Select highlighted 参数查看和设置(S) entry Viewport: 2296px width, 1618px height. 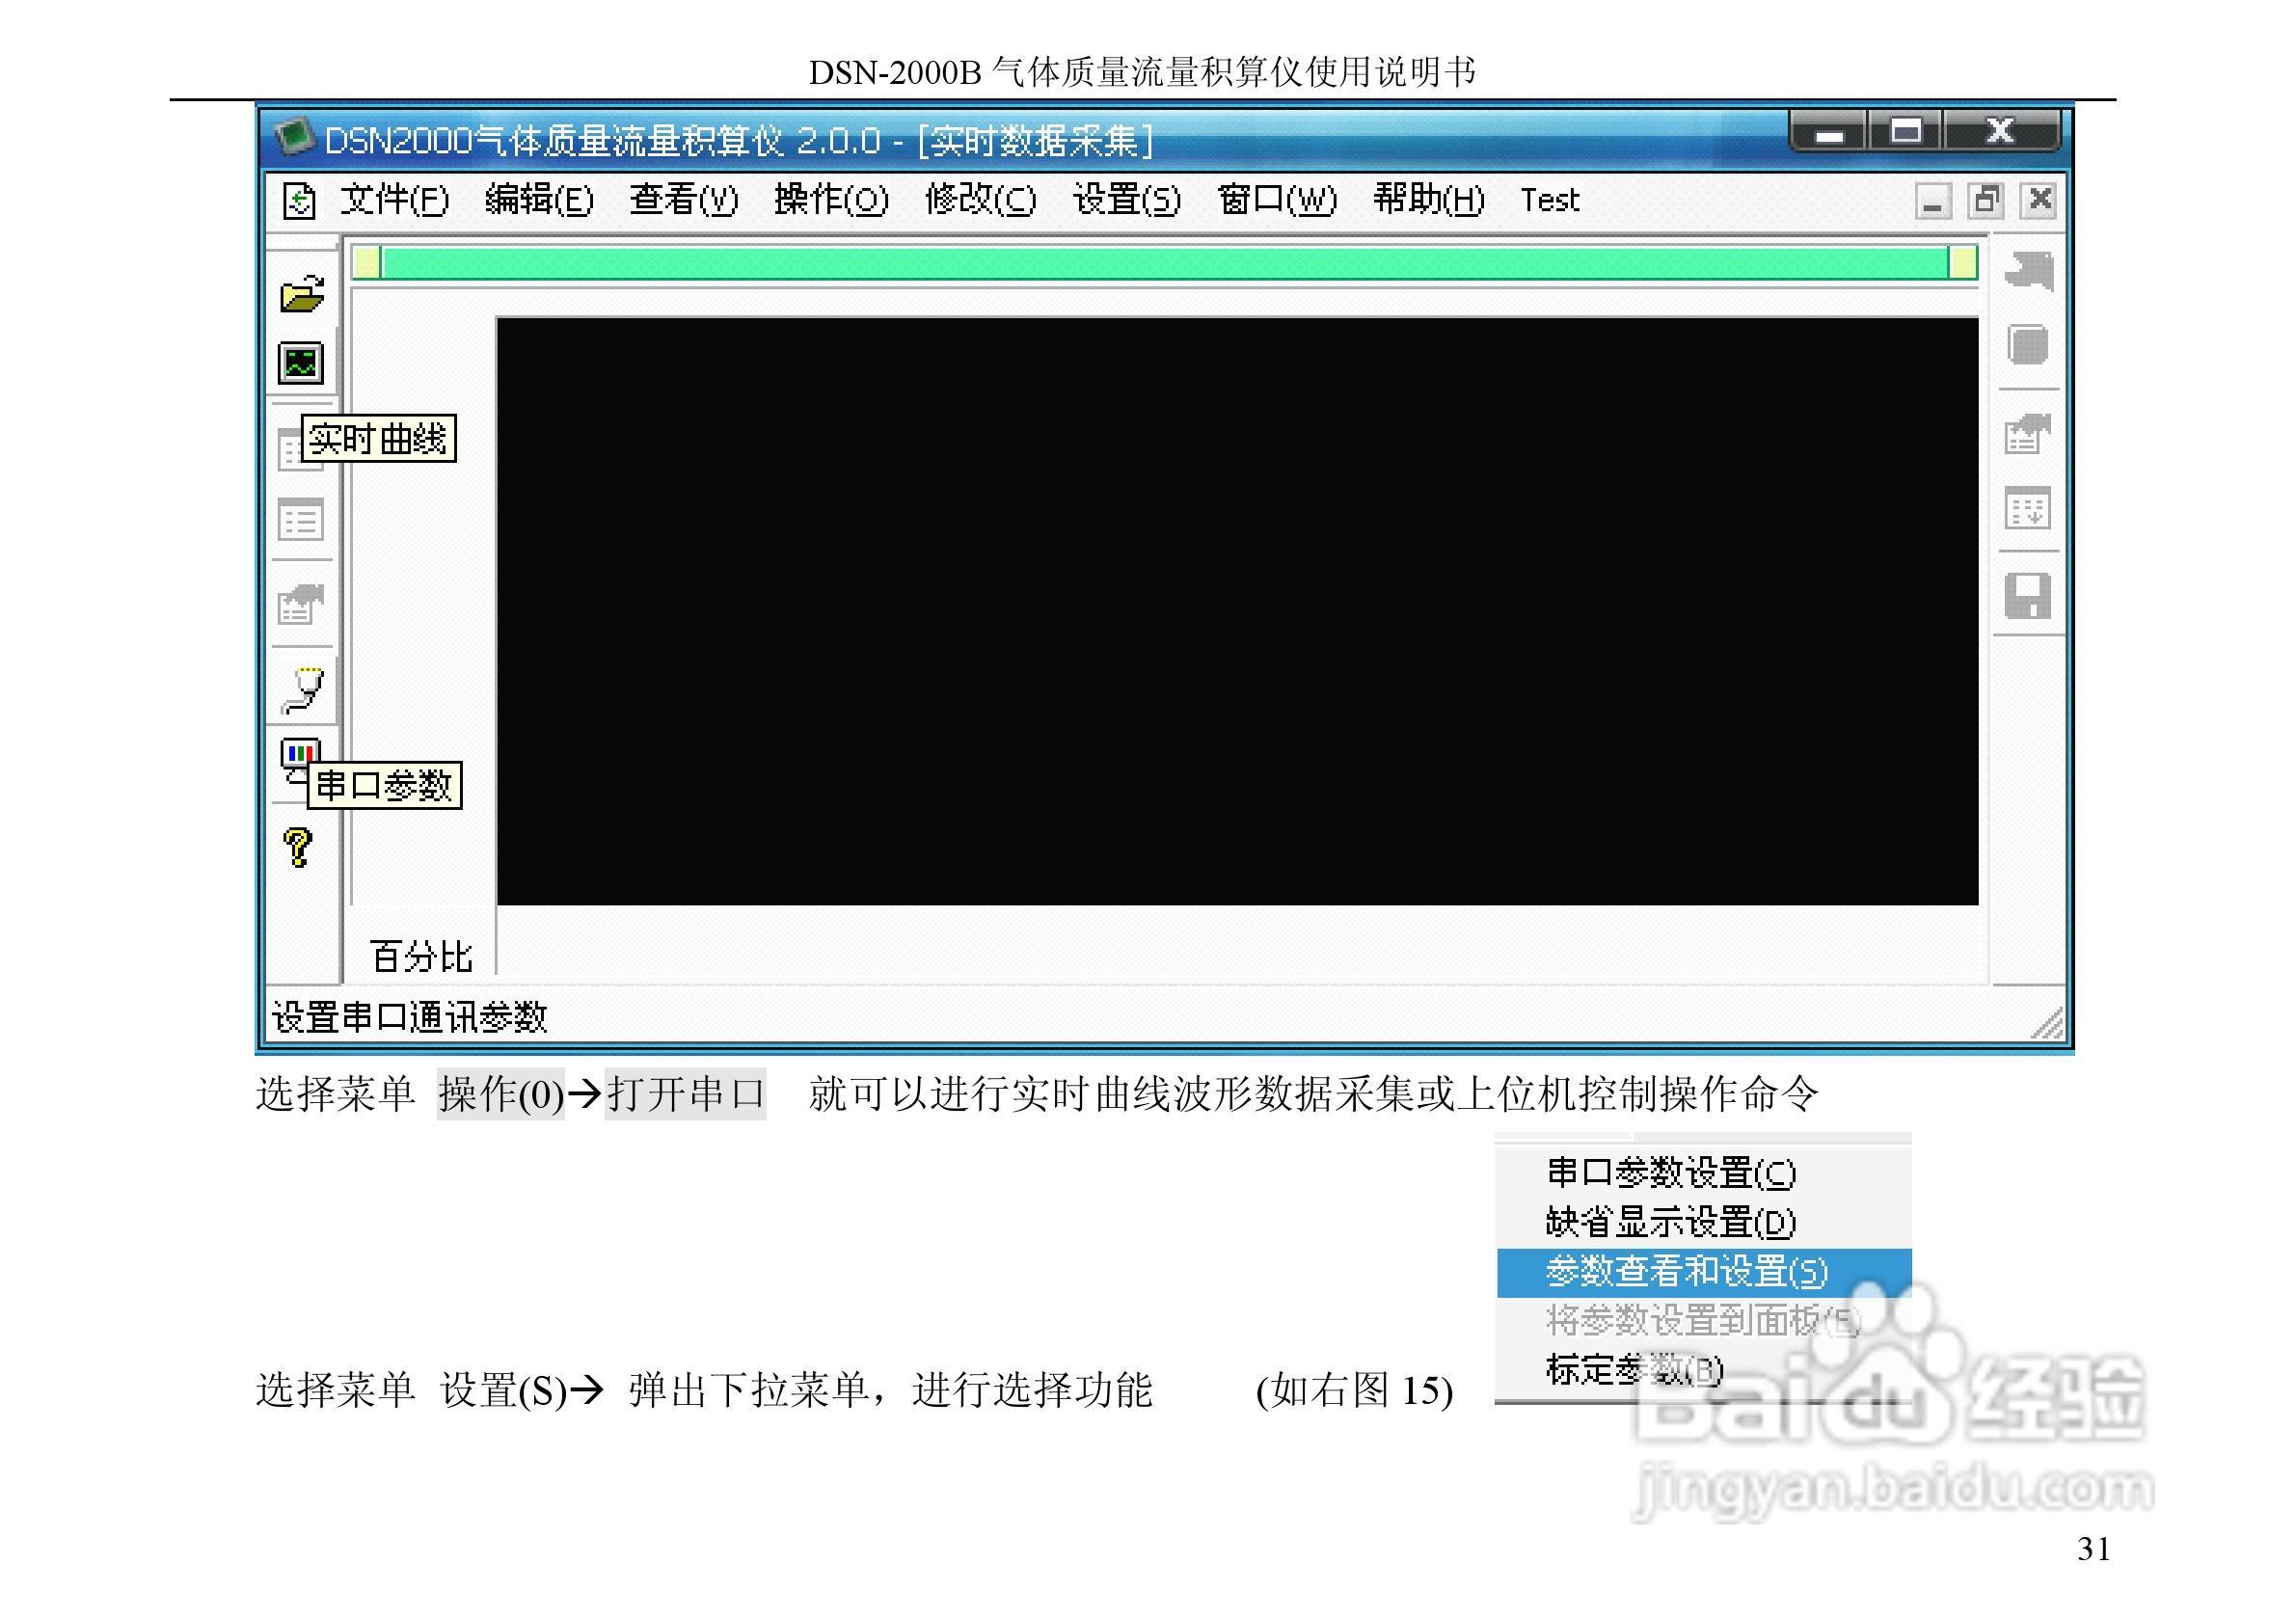pyautogui.click(x=1686, y=1272)
